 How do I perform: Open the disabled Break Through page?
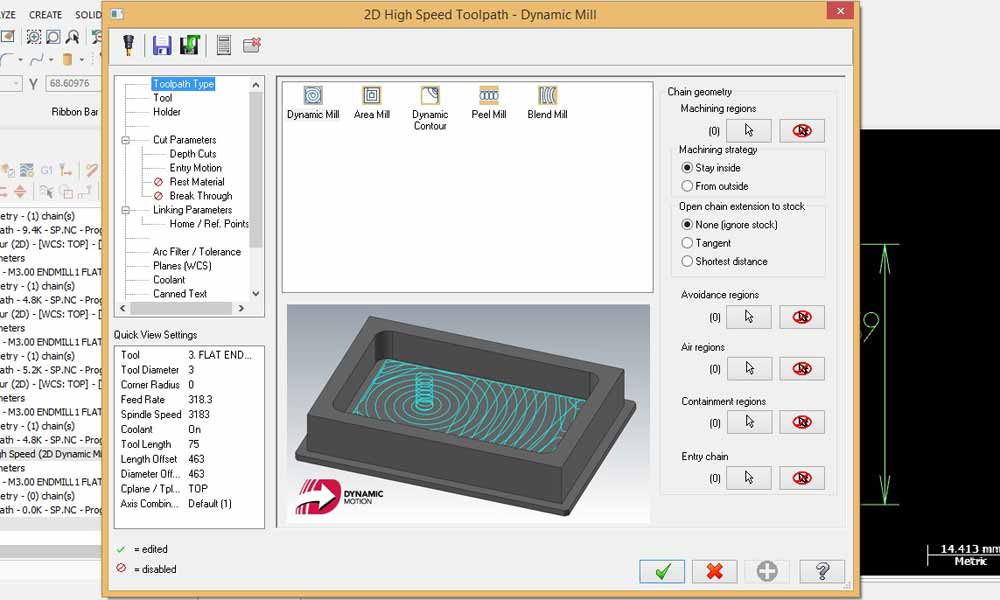200,196
